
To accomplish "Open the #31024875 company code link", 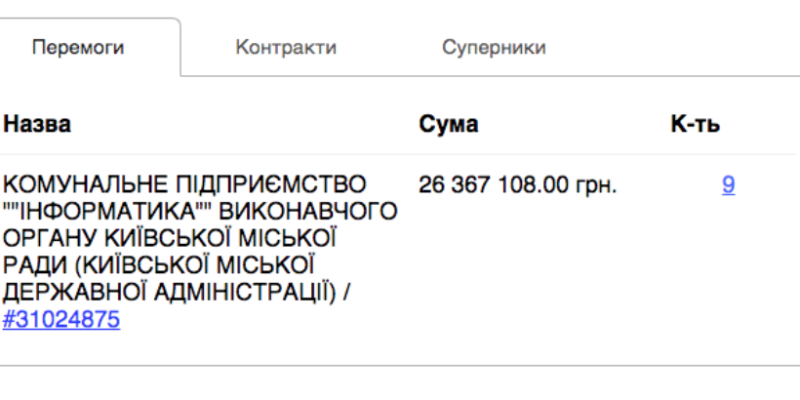I will coord(61,321).
